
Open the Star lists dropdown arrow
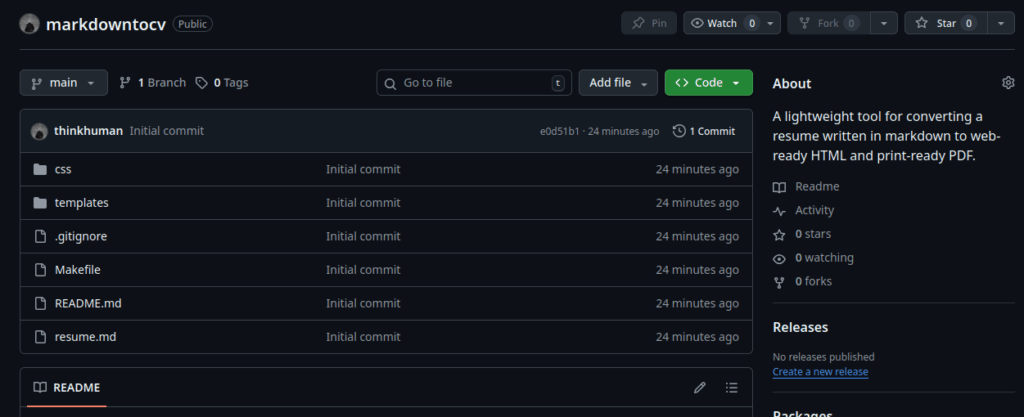(1001, 23)
